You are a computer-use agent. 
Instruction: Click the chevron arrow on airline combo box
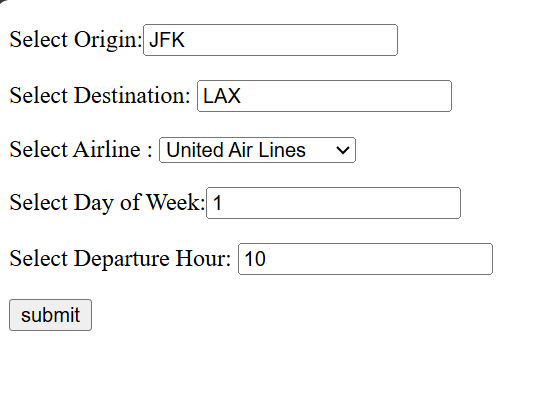point(343,150)
